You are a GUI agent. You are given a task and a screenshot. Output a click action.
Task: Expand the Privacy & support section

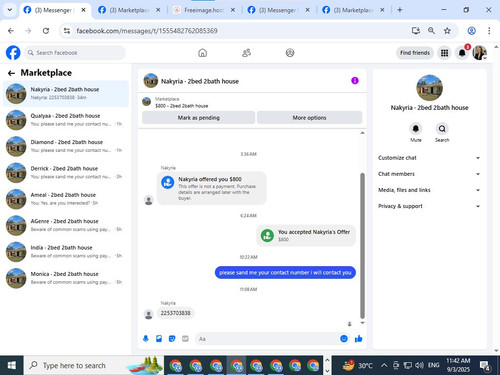429,206
